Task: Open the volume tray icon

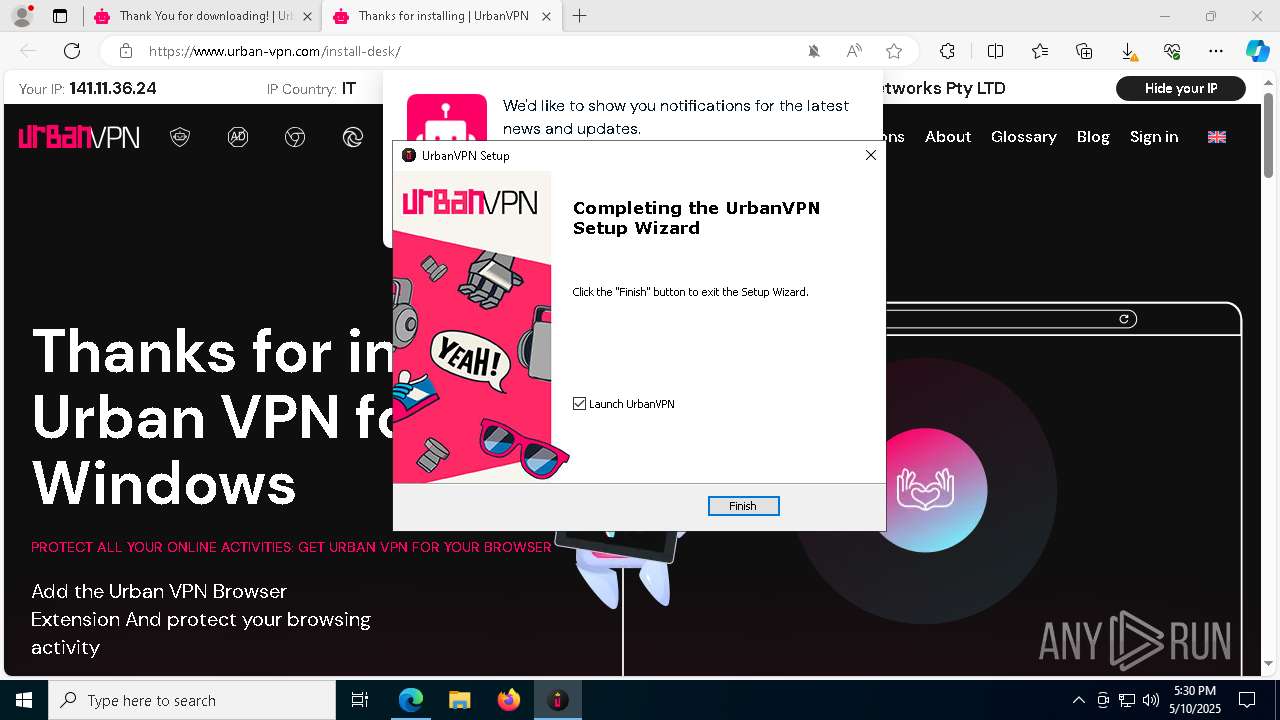Action: tap(1151, 700)
